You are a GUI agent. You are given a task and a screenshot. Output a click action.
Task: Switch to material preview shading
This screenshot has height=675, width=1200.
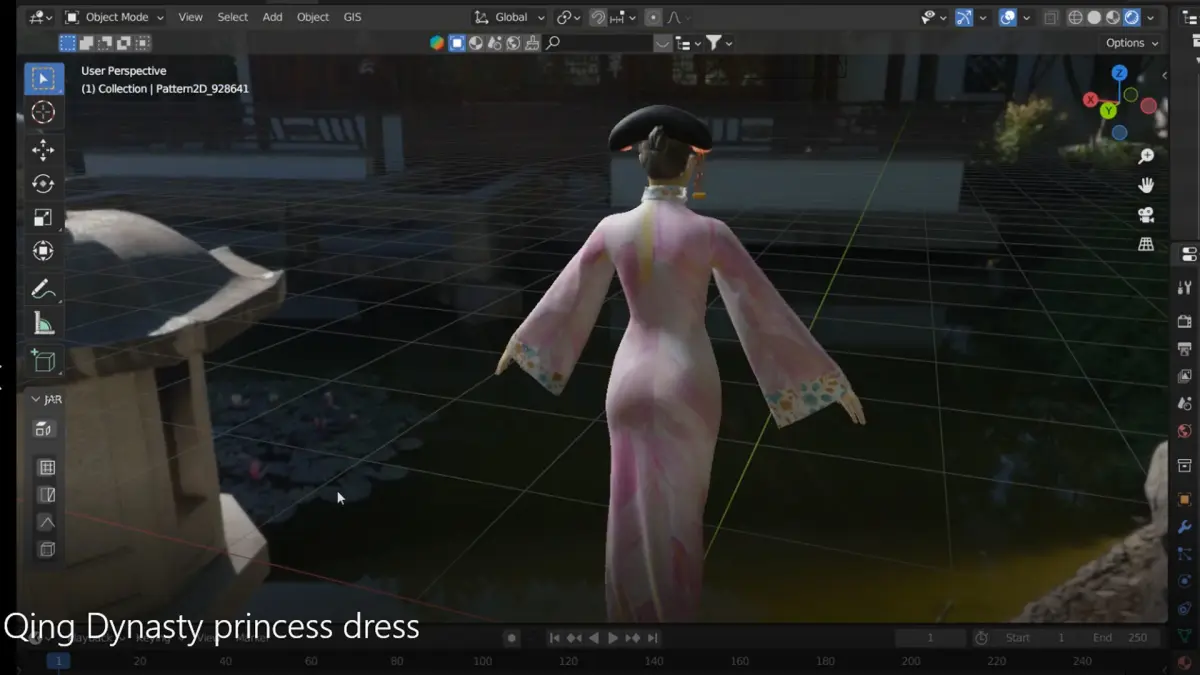coord(1113,17)
